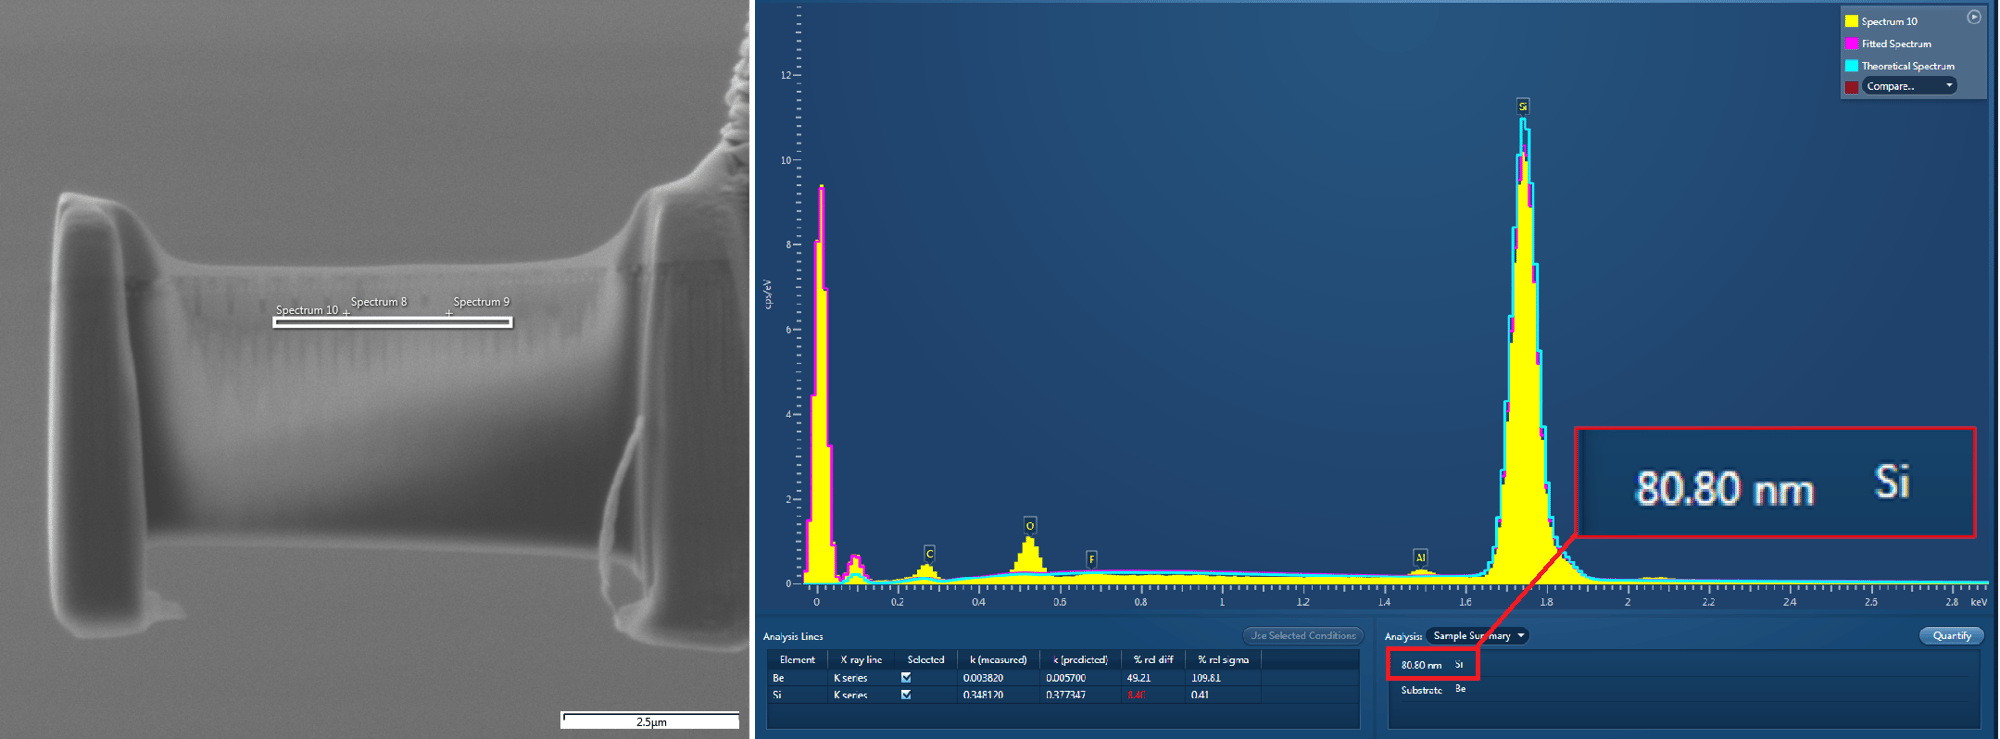Viewport: 2000px width, 739px height.
Task: Open the Compare dropdown in the legend
Action: click(1909, 86)
